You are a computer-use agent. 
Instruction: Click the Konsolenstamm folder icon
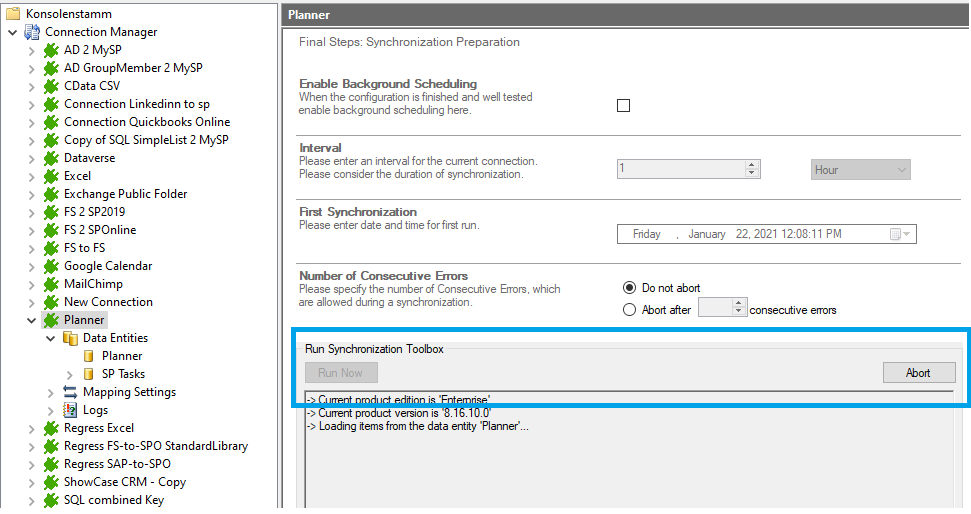pos(13,14)
